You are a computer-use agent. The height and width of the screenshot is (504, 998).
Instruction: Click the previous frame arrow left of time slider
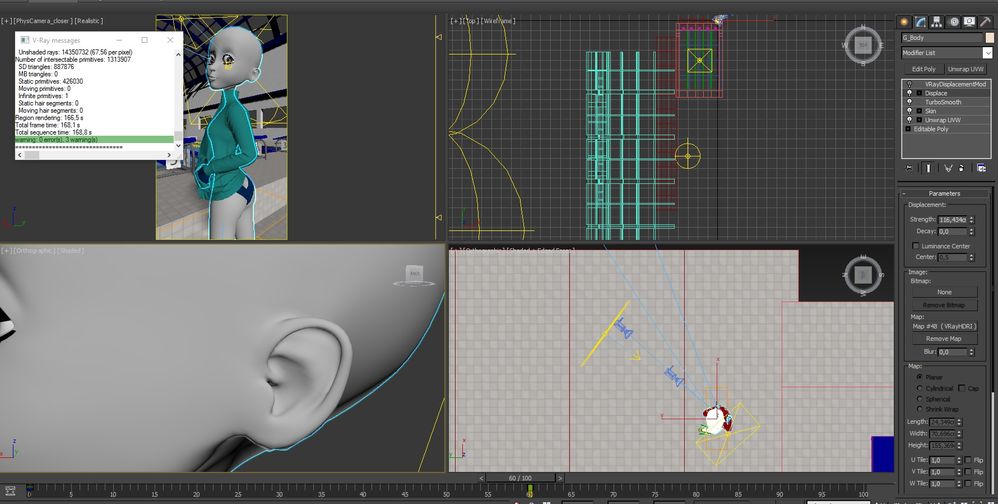[481, 478]
